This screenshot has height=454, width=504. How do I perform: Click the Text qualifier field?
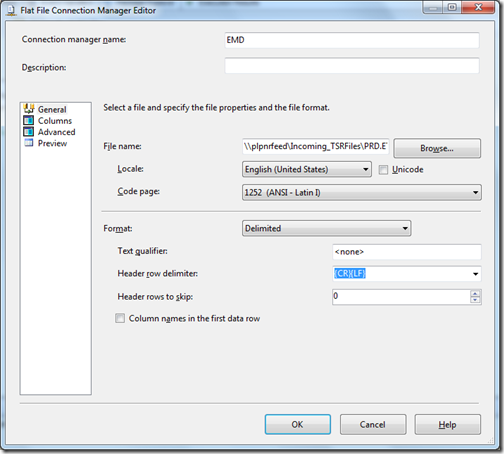407,252
